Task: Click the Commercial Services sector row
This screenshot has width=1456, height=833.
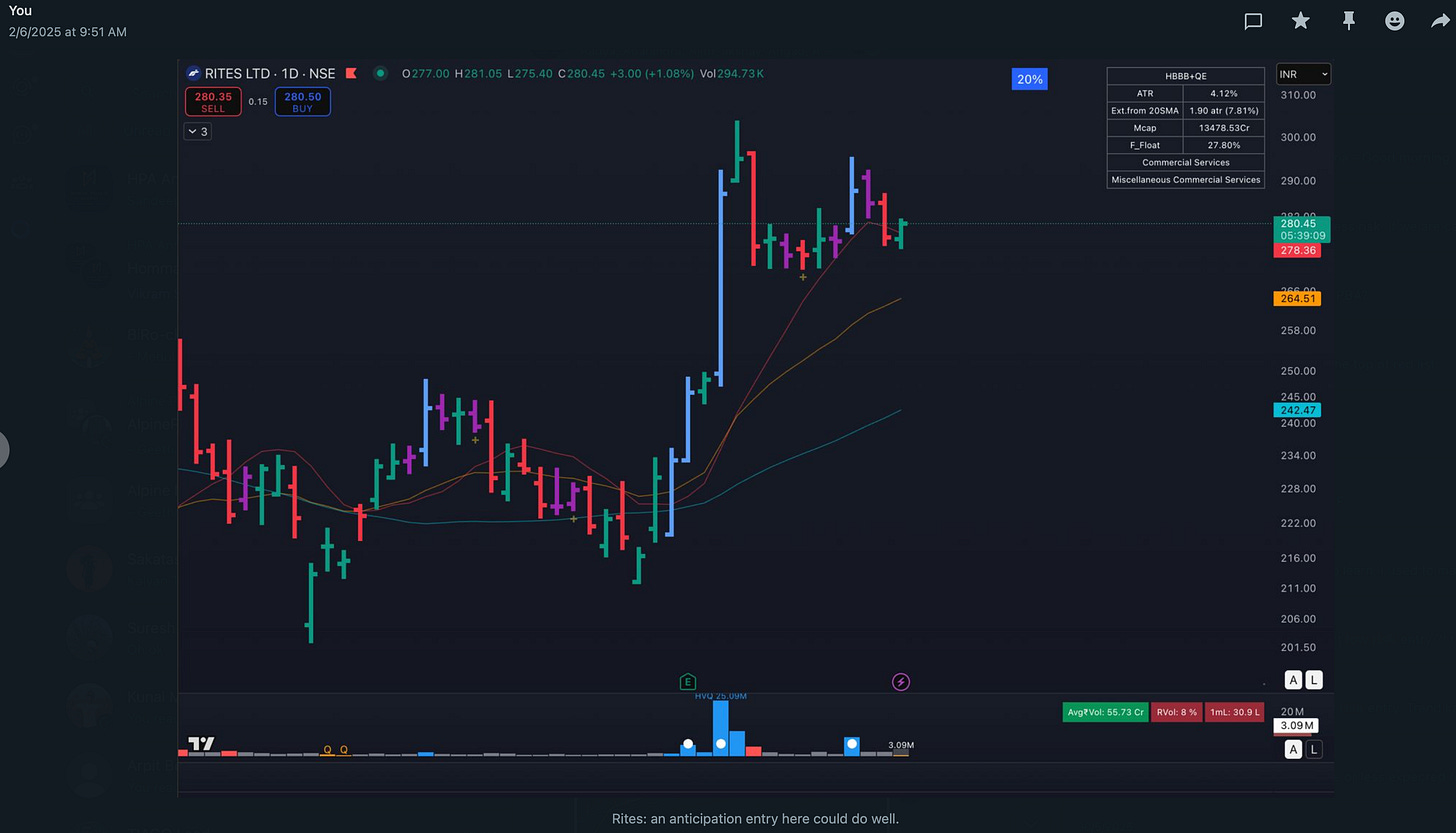Action: pos(1185,162)
